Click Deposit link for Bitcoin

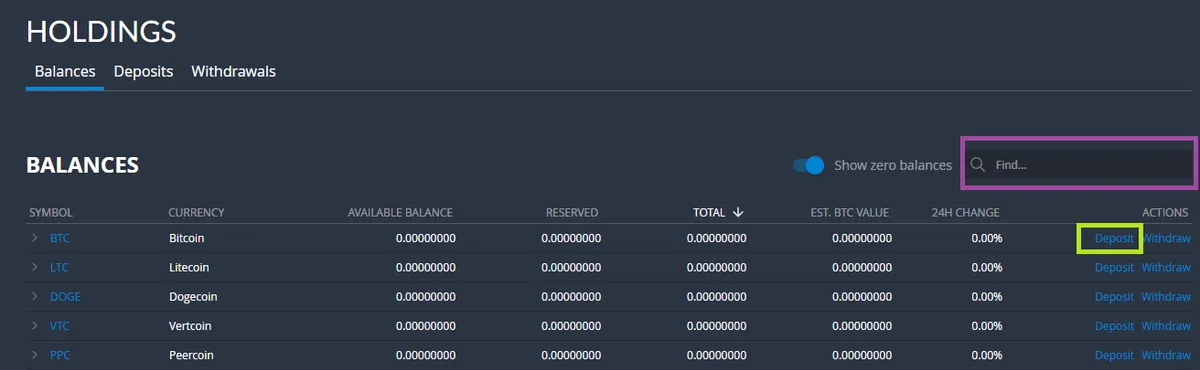click(1114, 239)
